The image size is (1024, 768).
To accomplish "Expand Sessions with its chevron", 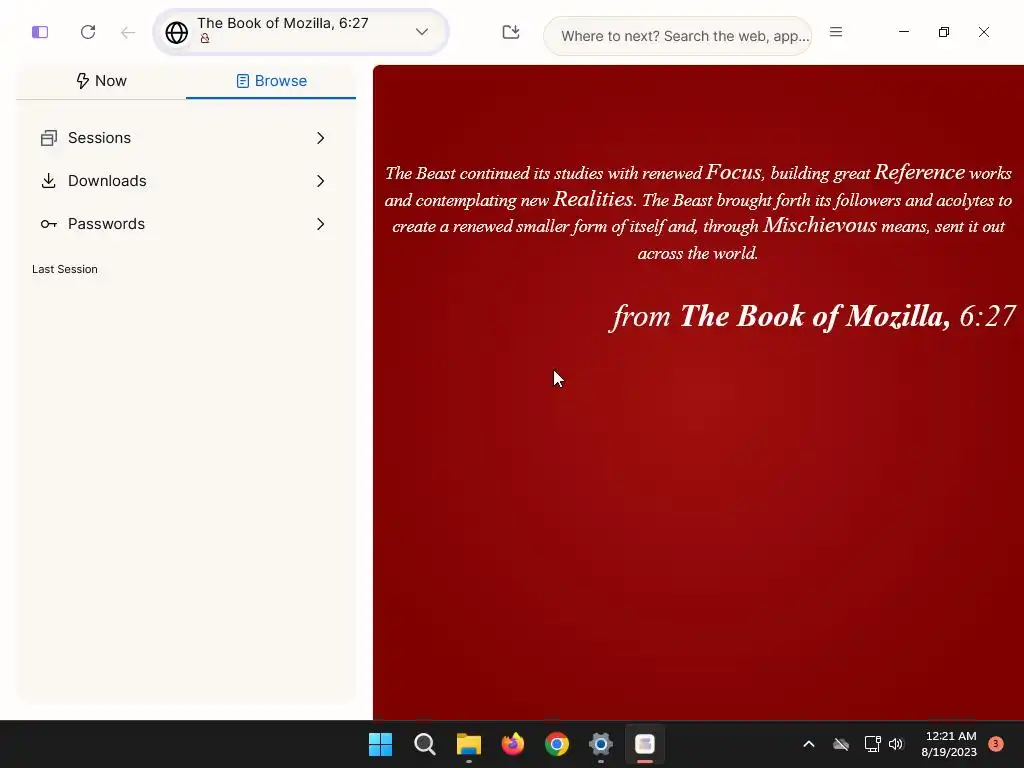I will 321,138.
